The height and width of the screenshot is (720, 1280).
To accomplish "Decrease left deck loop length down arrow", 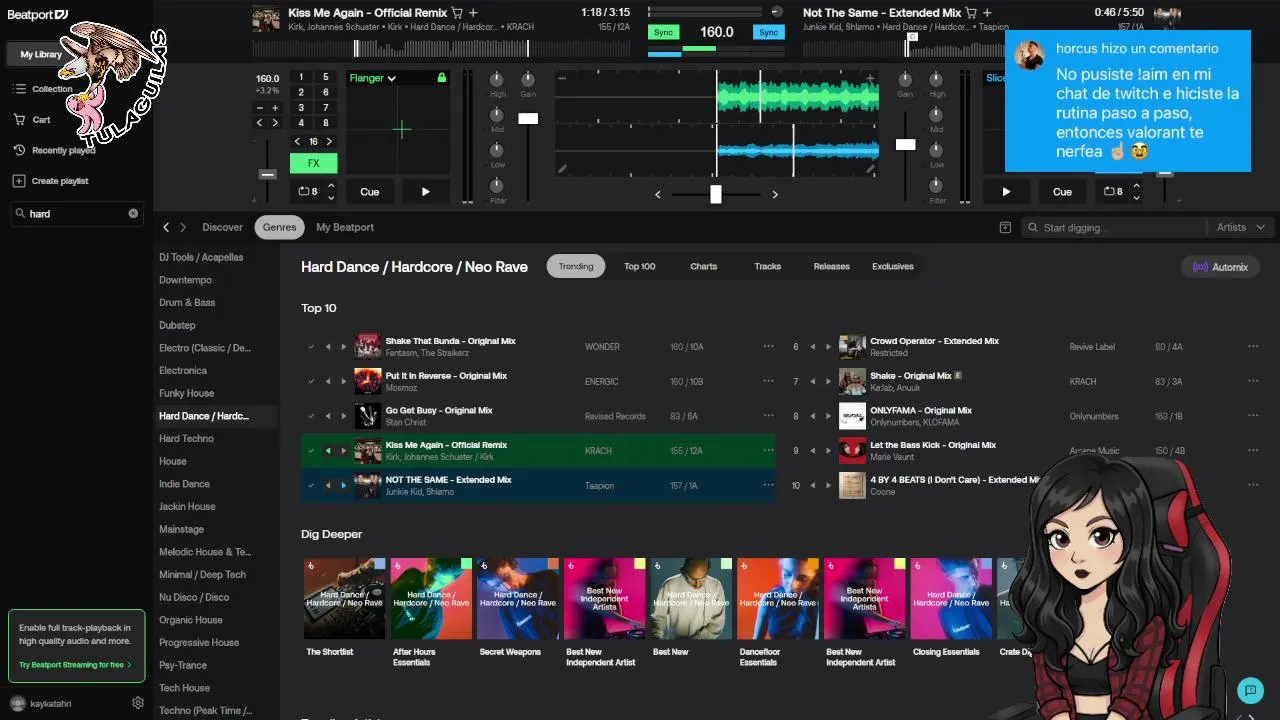I will [329, 197].
